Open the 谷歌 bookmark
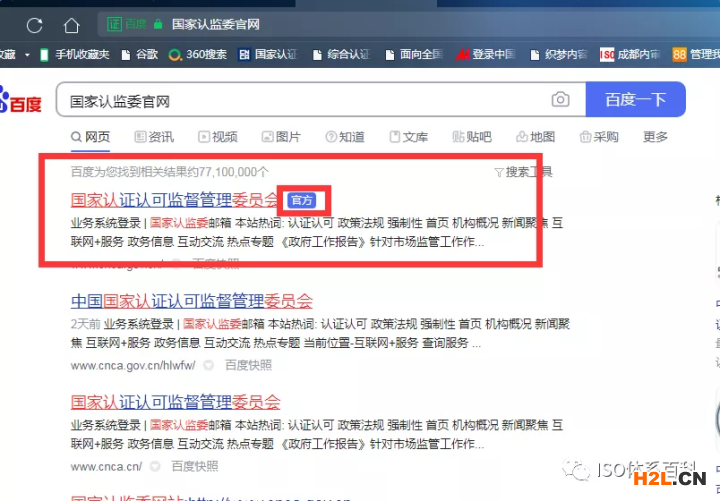Viewport: 720px width, 501px height. [140, 55]
